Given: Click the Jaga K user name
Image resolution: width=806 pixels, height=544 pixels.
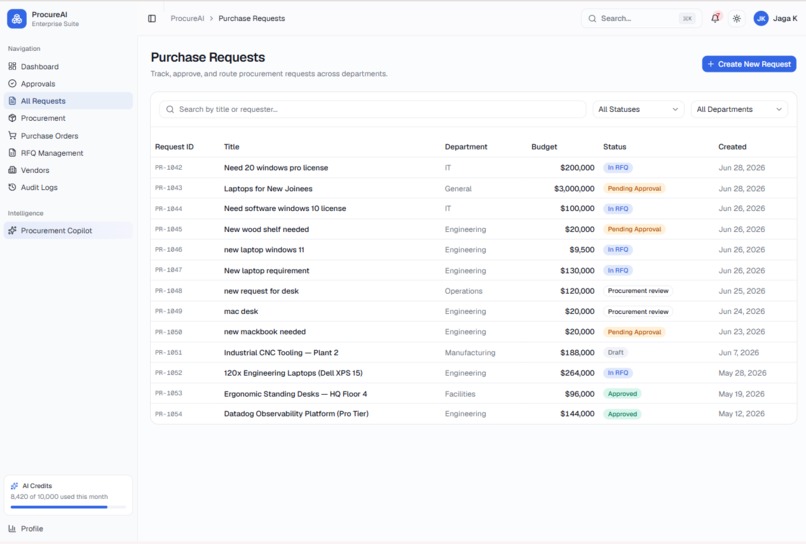Looking at the screenshot, I should click(x=785, y=19).
